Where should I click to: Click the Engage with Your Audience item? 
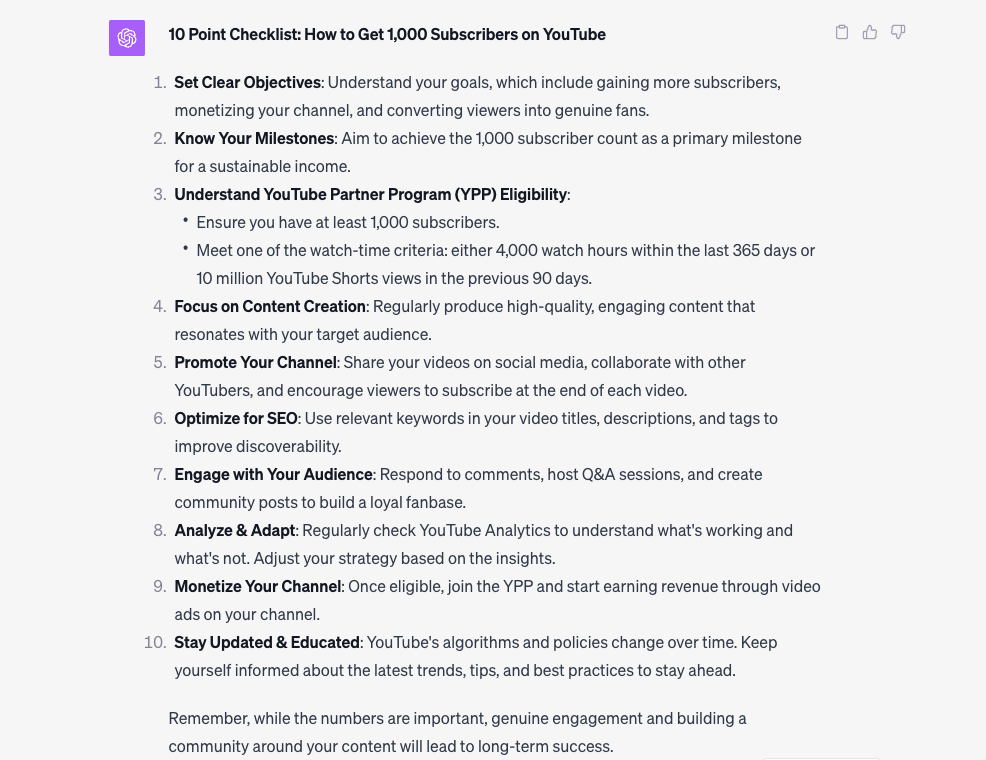click(273, 474)
